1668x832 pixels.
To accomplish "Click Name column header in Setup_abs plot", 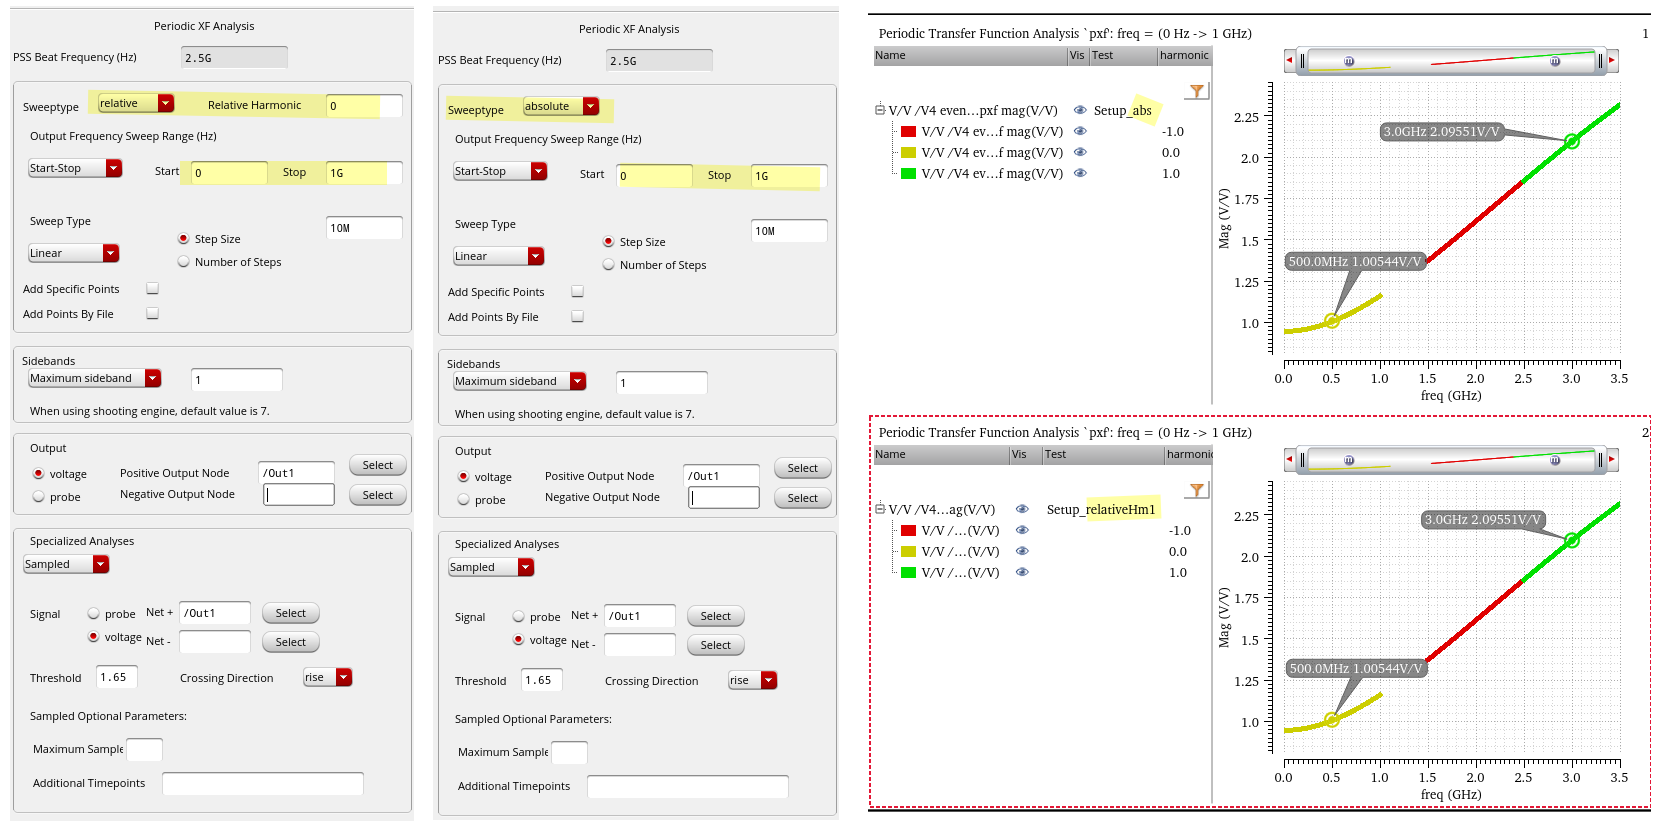I will tap(970, 56).
